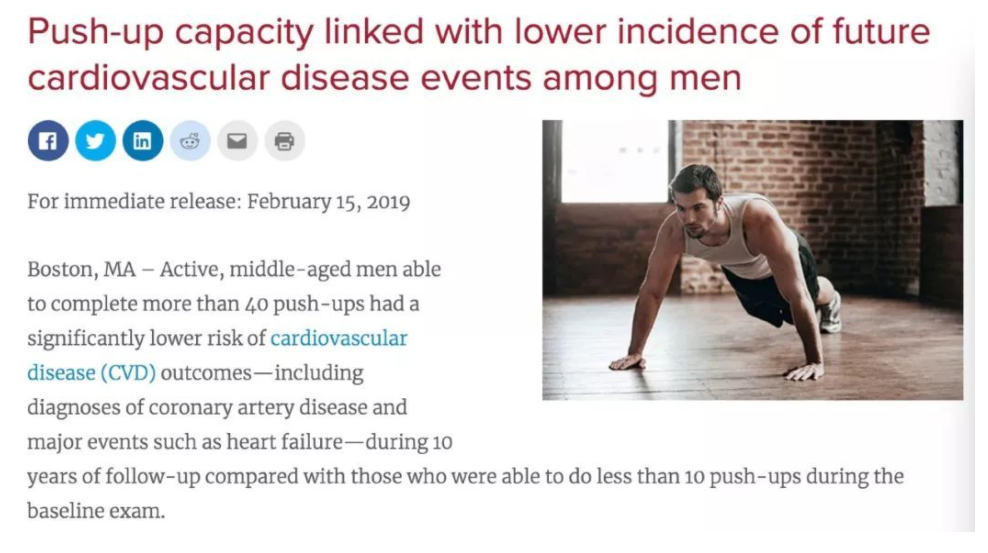Select the 'February 15, 2019' release date
This screenshot has height=553, width=988.
pyautogui.click(x=328, y=202)
